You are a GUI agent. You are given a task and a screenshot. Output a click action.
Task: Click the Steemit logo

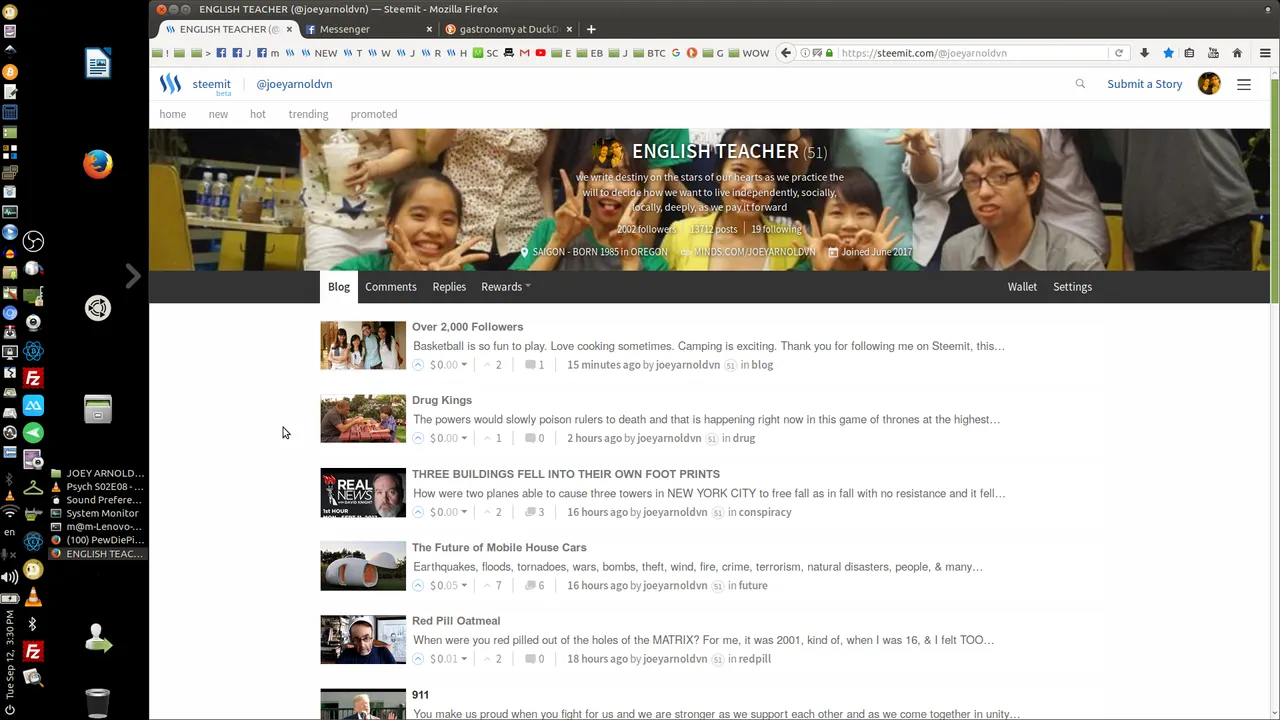pyautogui.click(x=170, y=84)
